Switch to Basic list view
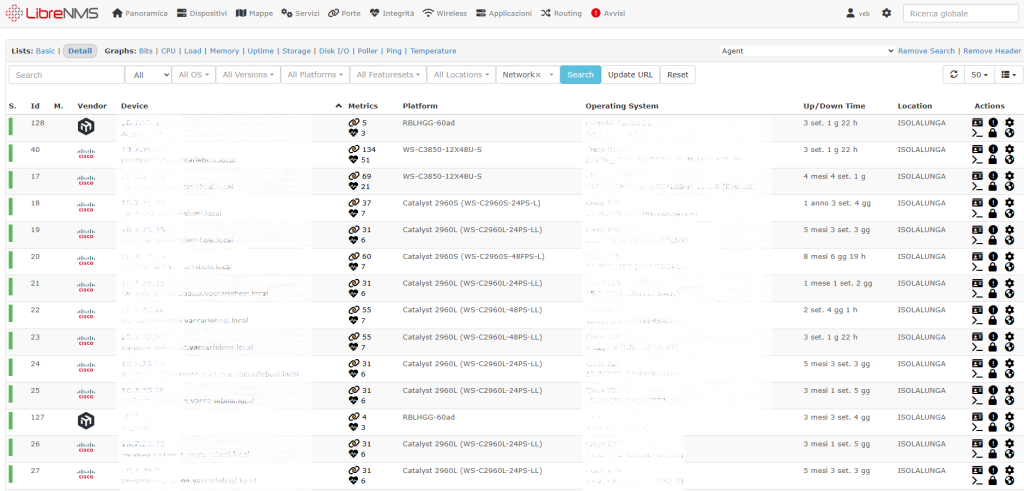 (x=46, y=51)
